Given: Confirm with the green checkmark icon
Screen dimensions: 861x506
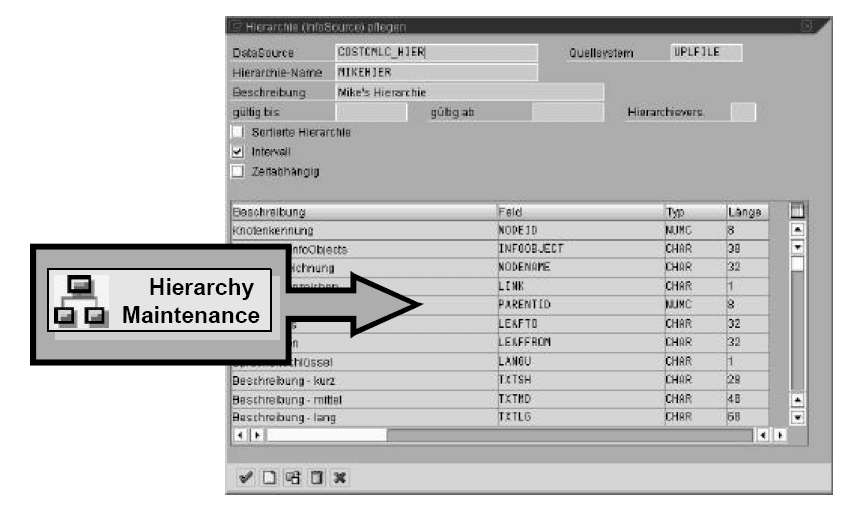Looking at the screenshot, I should pyautogui.click(x=245, y=477).
